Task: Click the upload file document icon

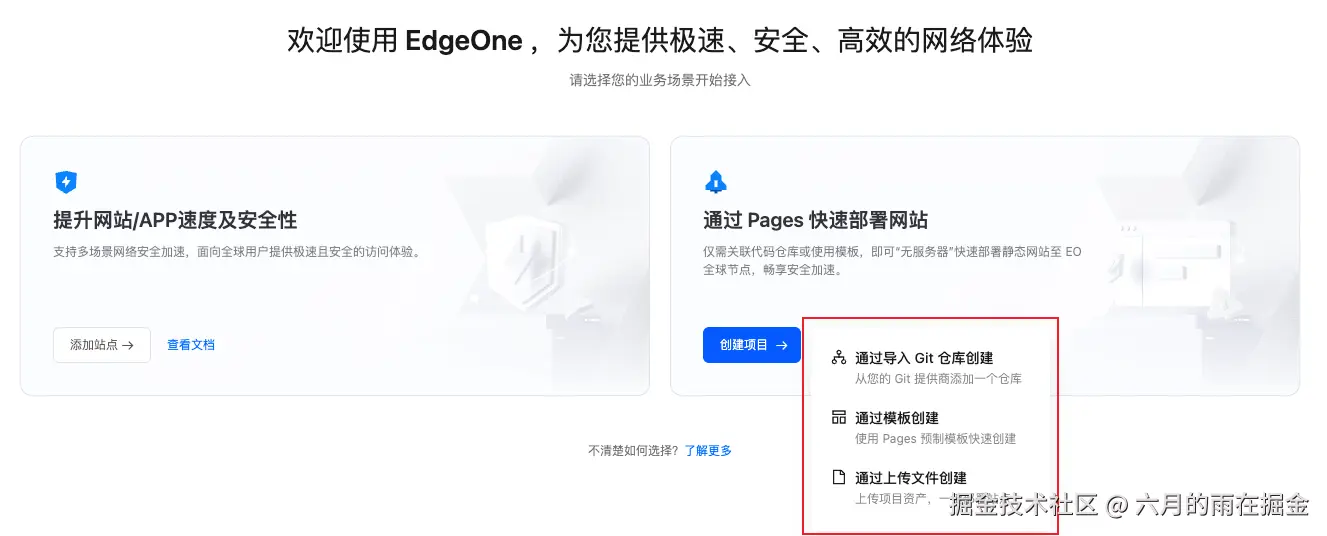Action: (839, 477)
